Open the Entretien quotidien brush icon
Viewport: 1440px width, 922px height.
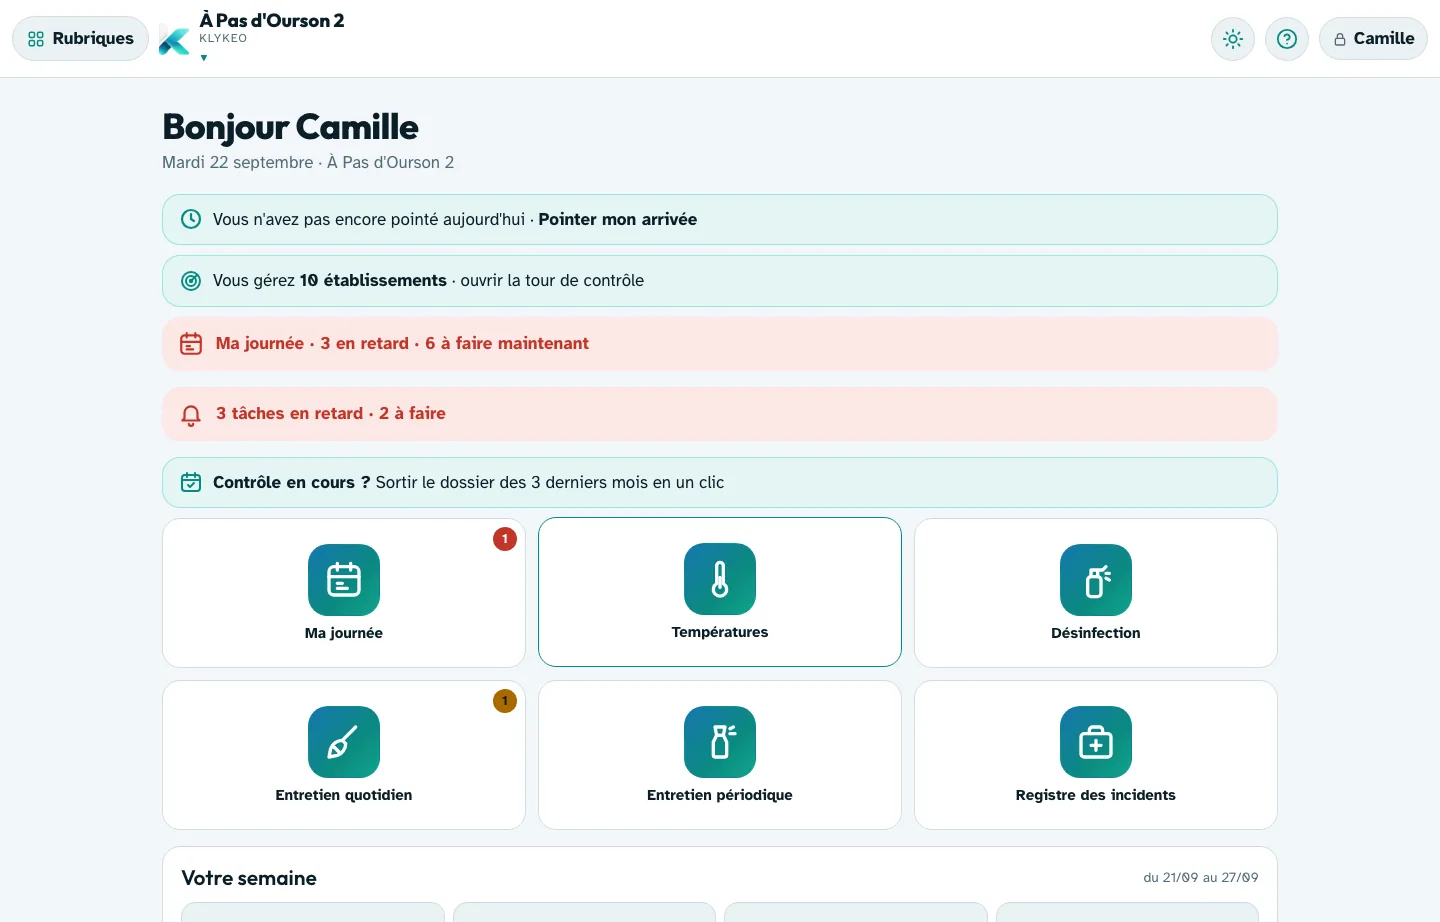[x=344, y=742]
